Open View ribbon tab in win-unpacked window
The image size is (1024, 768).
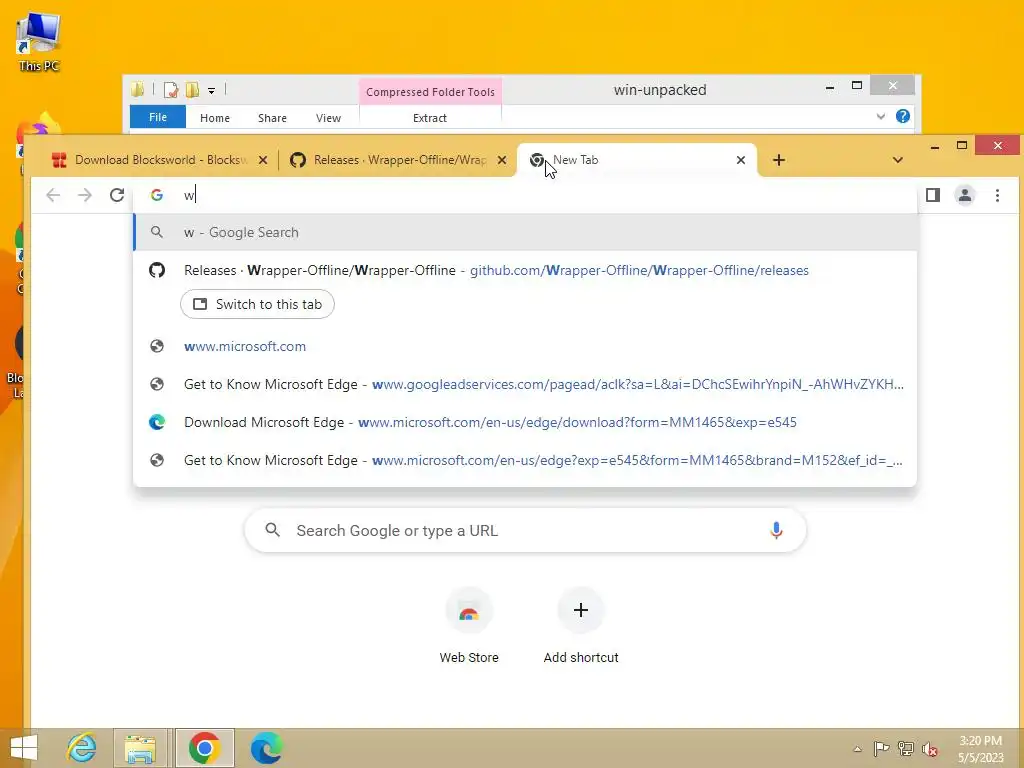(328, 118)
